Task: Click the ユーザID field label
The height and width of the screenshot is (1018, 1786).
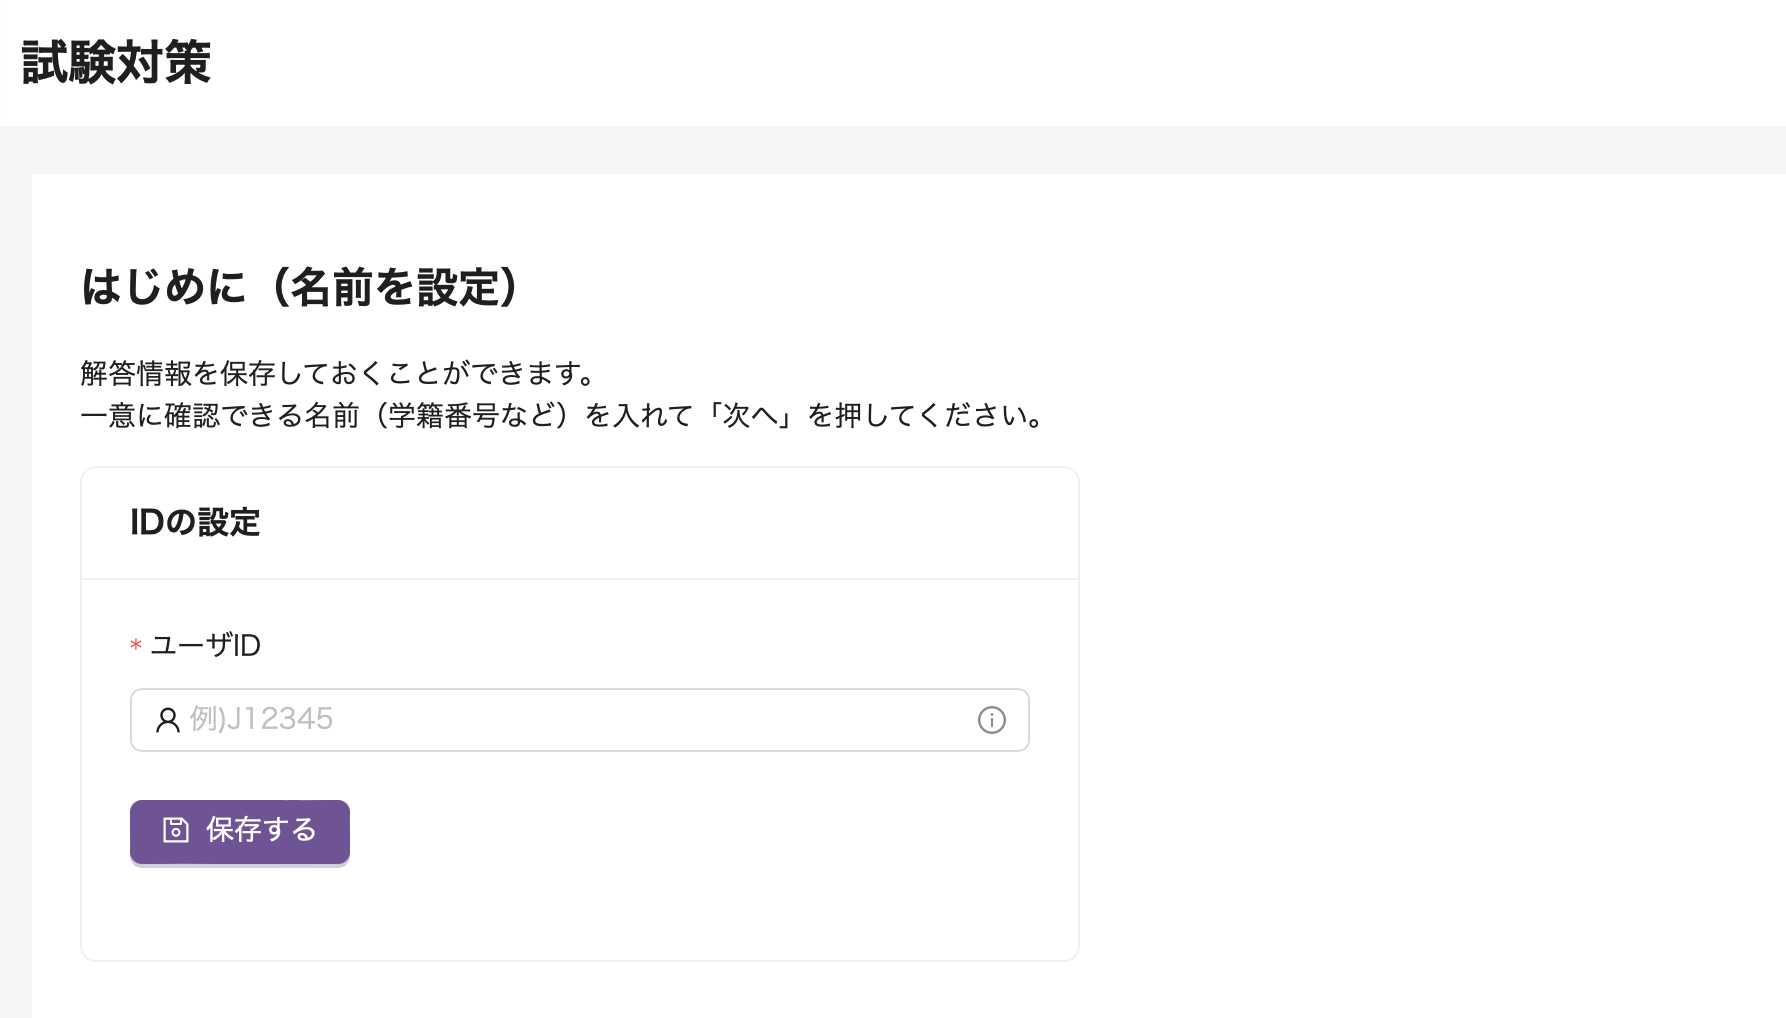Action: coord(205,645)
